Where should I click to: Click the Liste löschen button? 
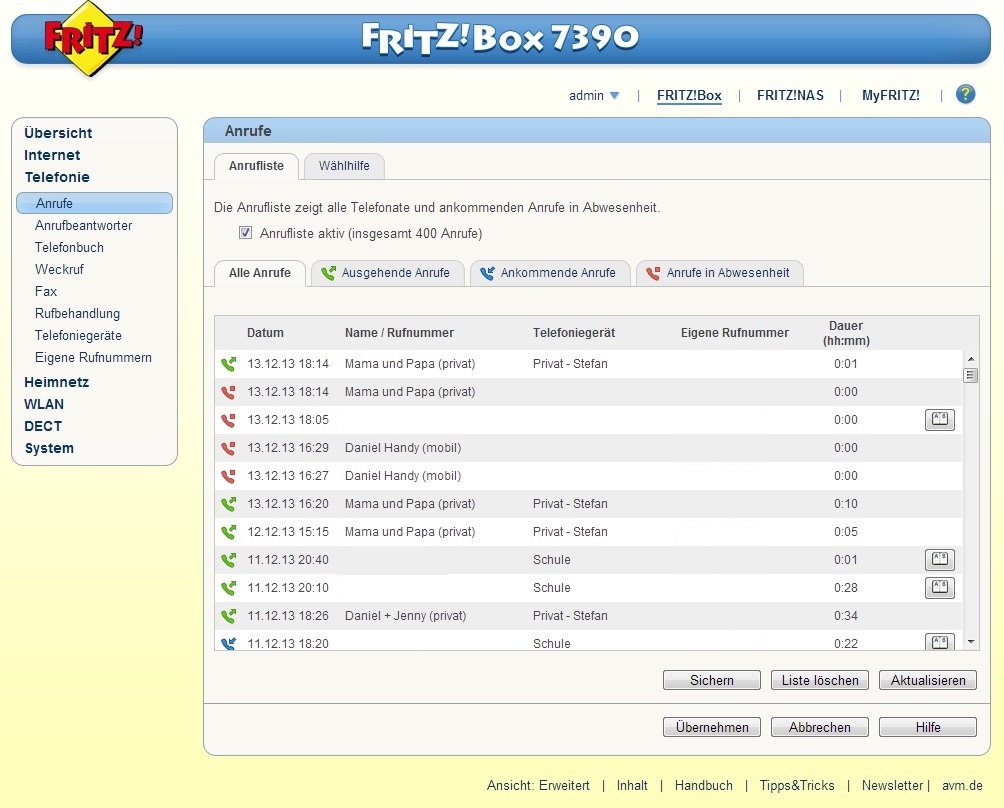click(820, 680)
